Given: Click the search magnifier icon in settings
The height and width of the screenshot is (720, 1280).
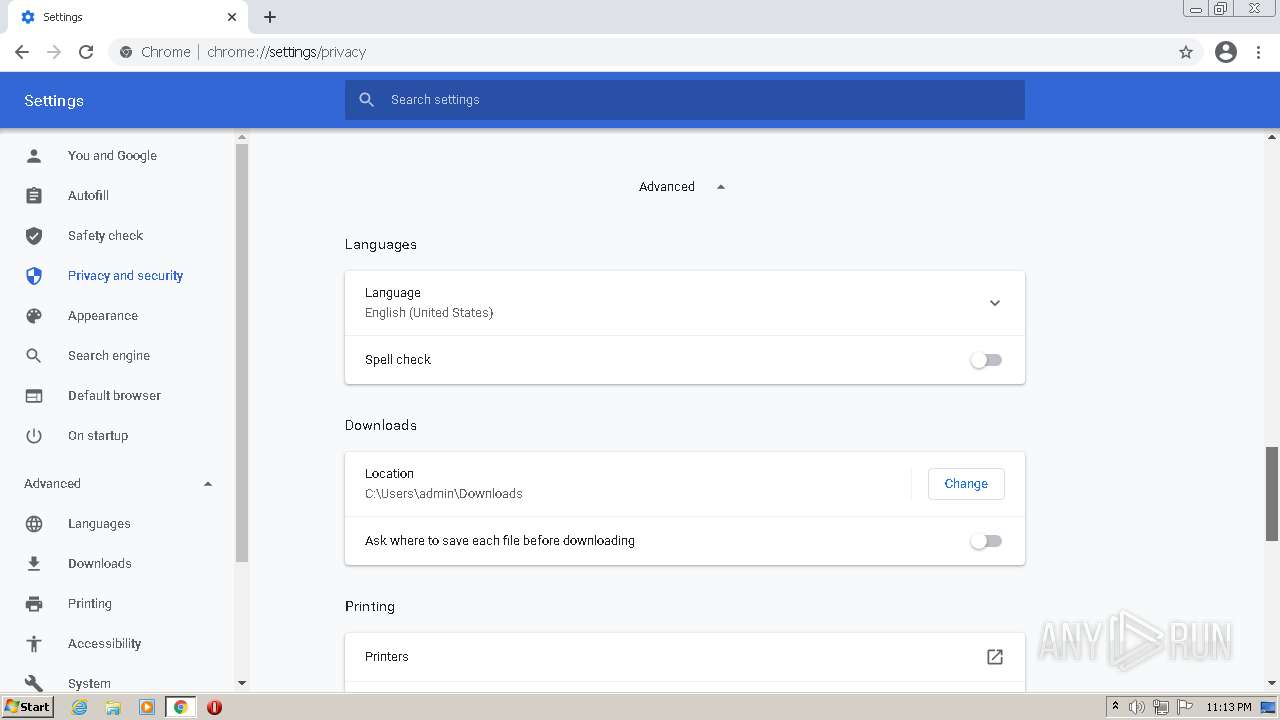Looking at the screenshot, I should (x=367, y=100).
